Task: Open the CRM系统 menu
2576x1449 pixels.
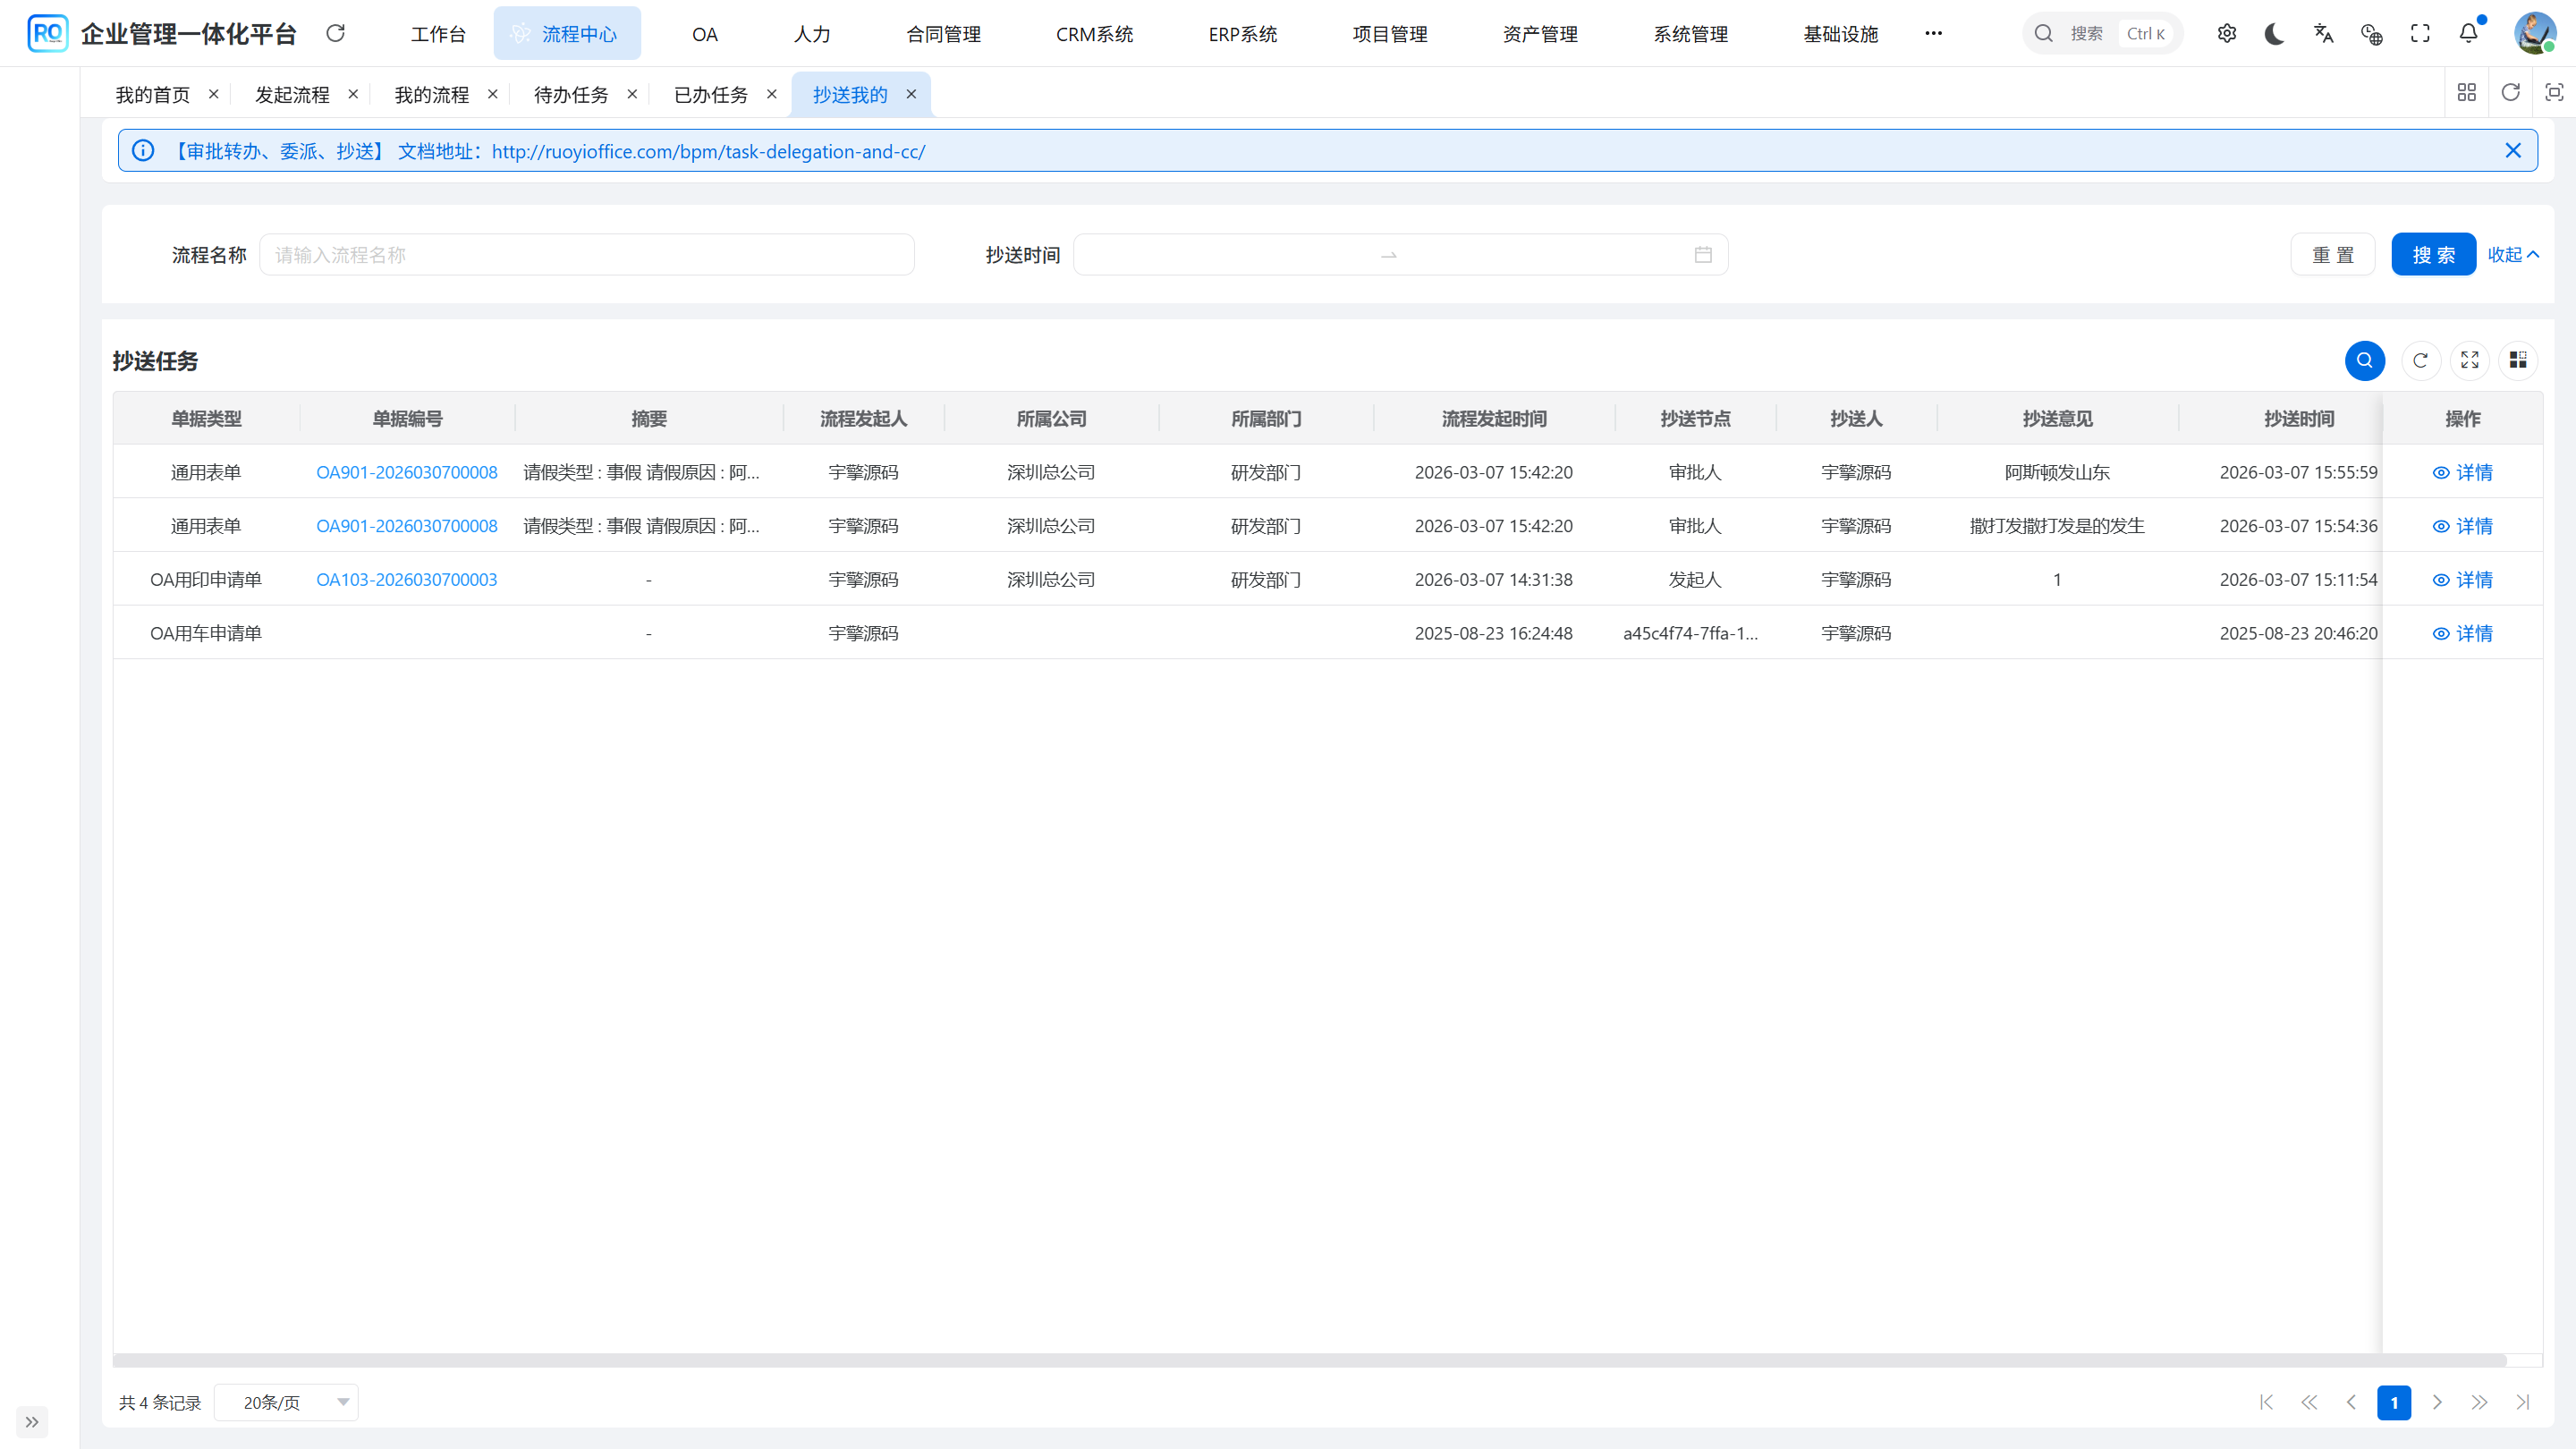Action: tap(1094, 34)
